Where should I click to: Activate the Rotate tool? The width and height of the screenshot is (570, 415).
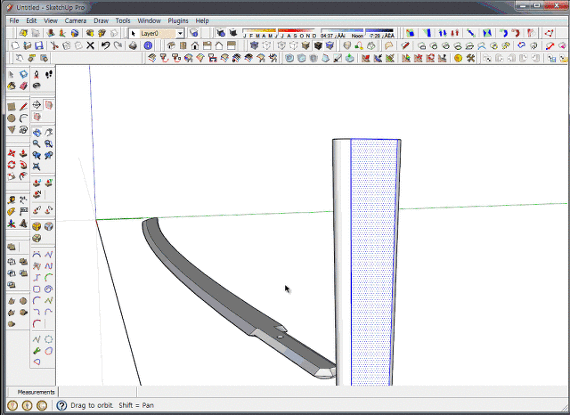[11, 165]
